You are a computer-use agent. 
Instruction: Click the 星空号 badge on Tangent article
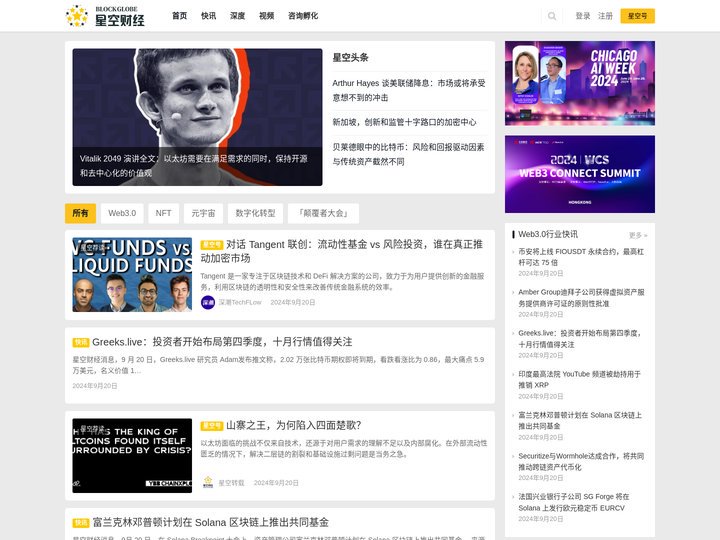pos(212,245)
